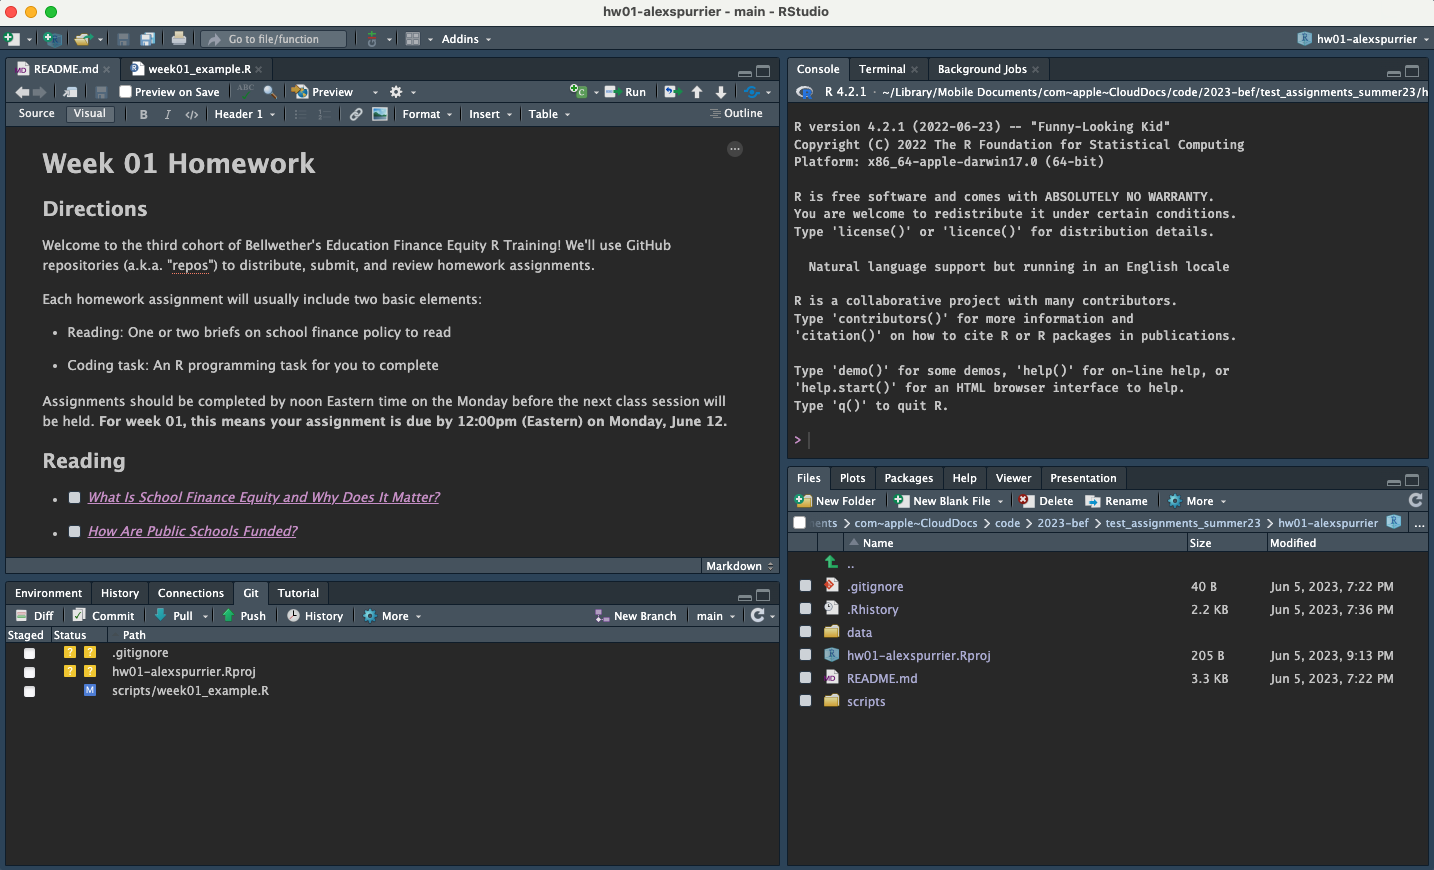Check the box next to README.md file
1434x870 pixels.
[805, 678]
